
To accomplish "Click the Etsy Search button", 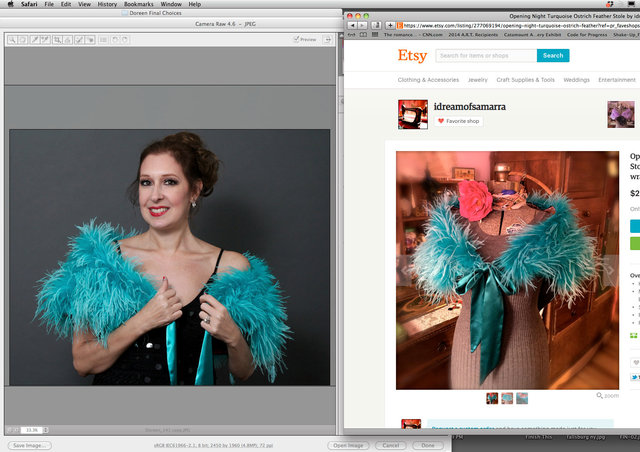I will 552,56.
